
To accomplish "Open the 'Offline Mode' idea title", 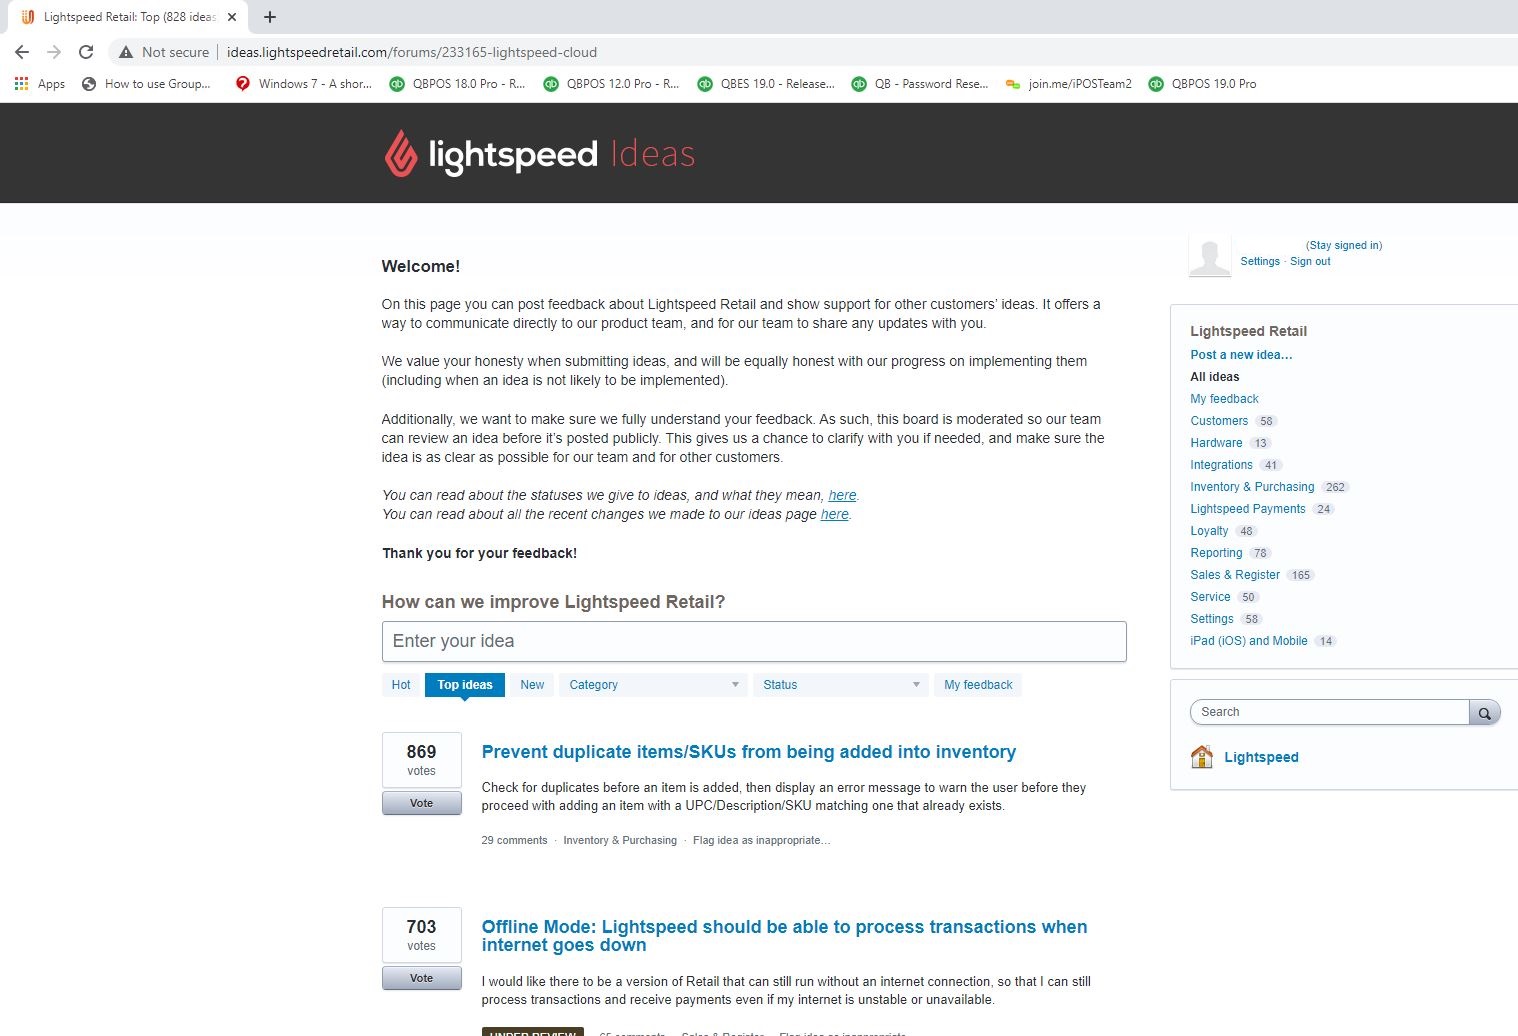I will tap(785, 936).
